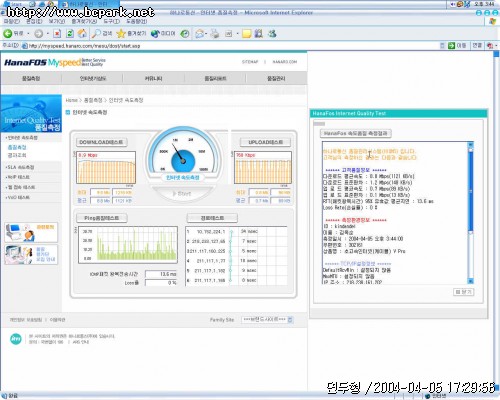Open the 도구(T) menu

click(x=111, y=21)
